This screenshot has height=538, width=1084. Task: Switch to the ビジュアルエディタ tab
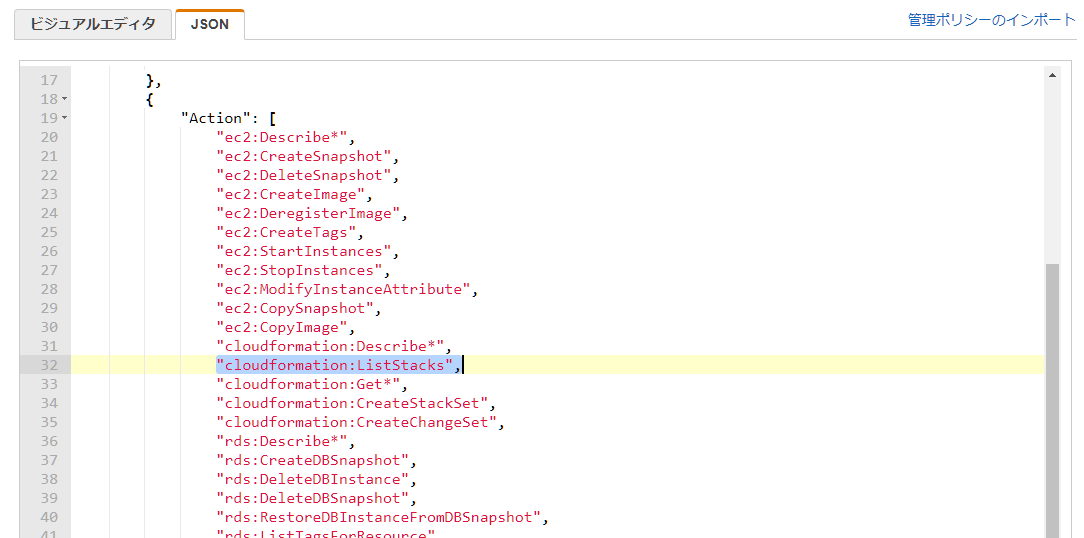click(92, 24)
